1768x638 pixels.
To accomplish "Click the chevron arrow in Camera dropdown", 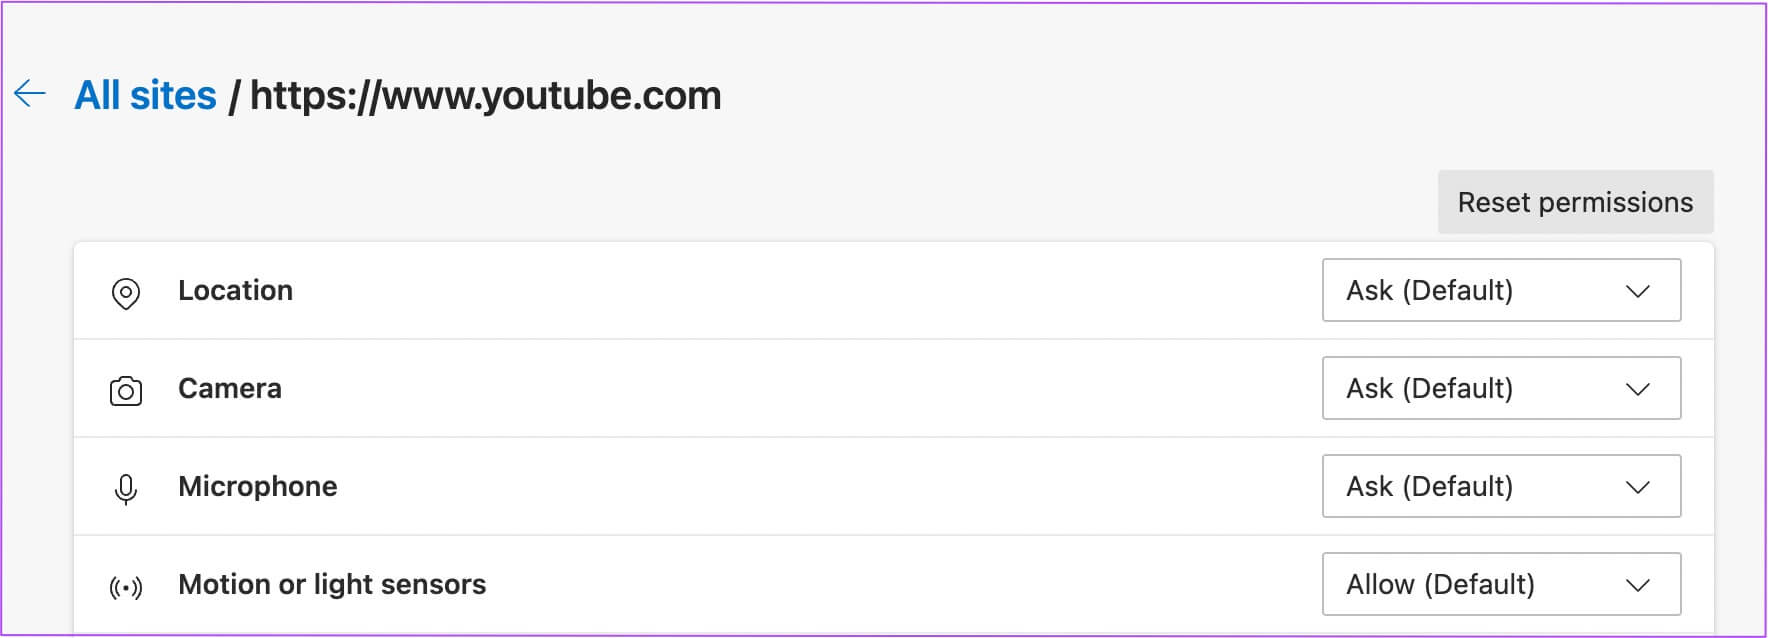I will (1637, 390).
